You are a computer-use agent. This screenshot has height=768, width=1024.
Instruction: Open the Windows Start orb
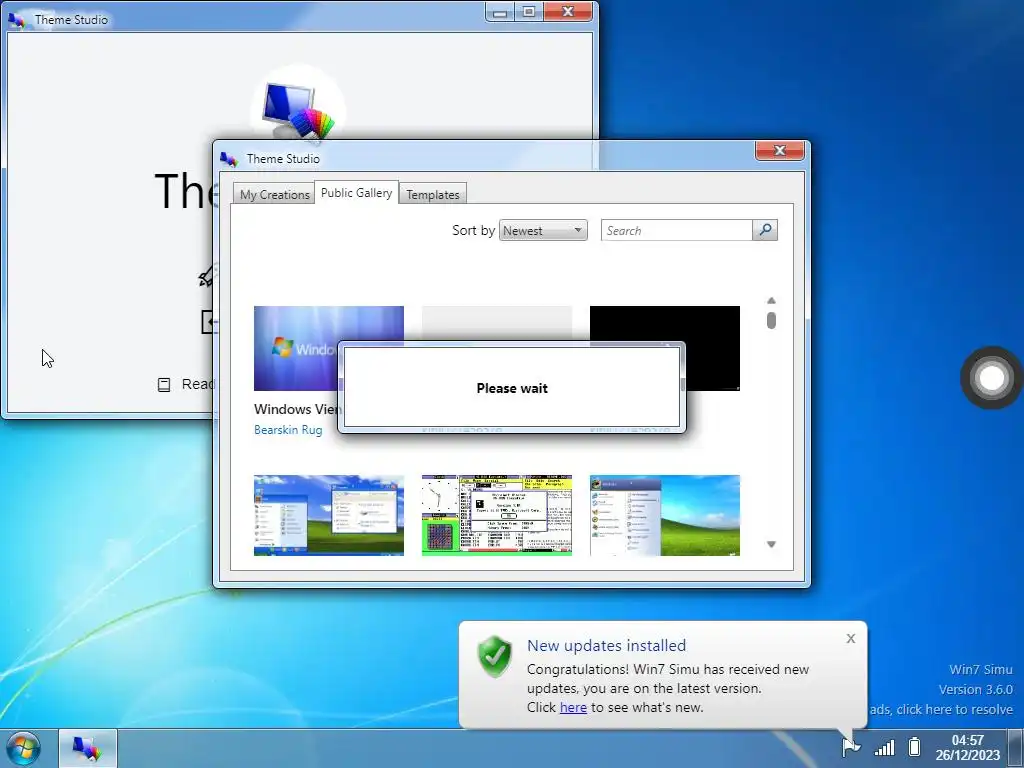coord(24,748)
